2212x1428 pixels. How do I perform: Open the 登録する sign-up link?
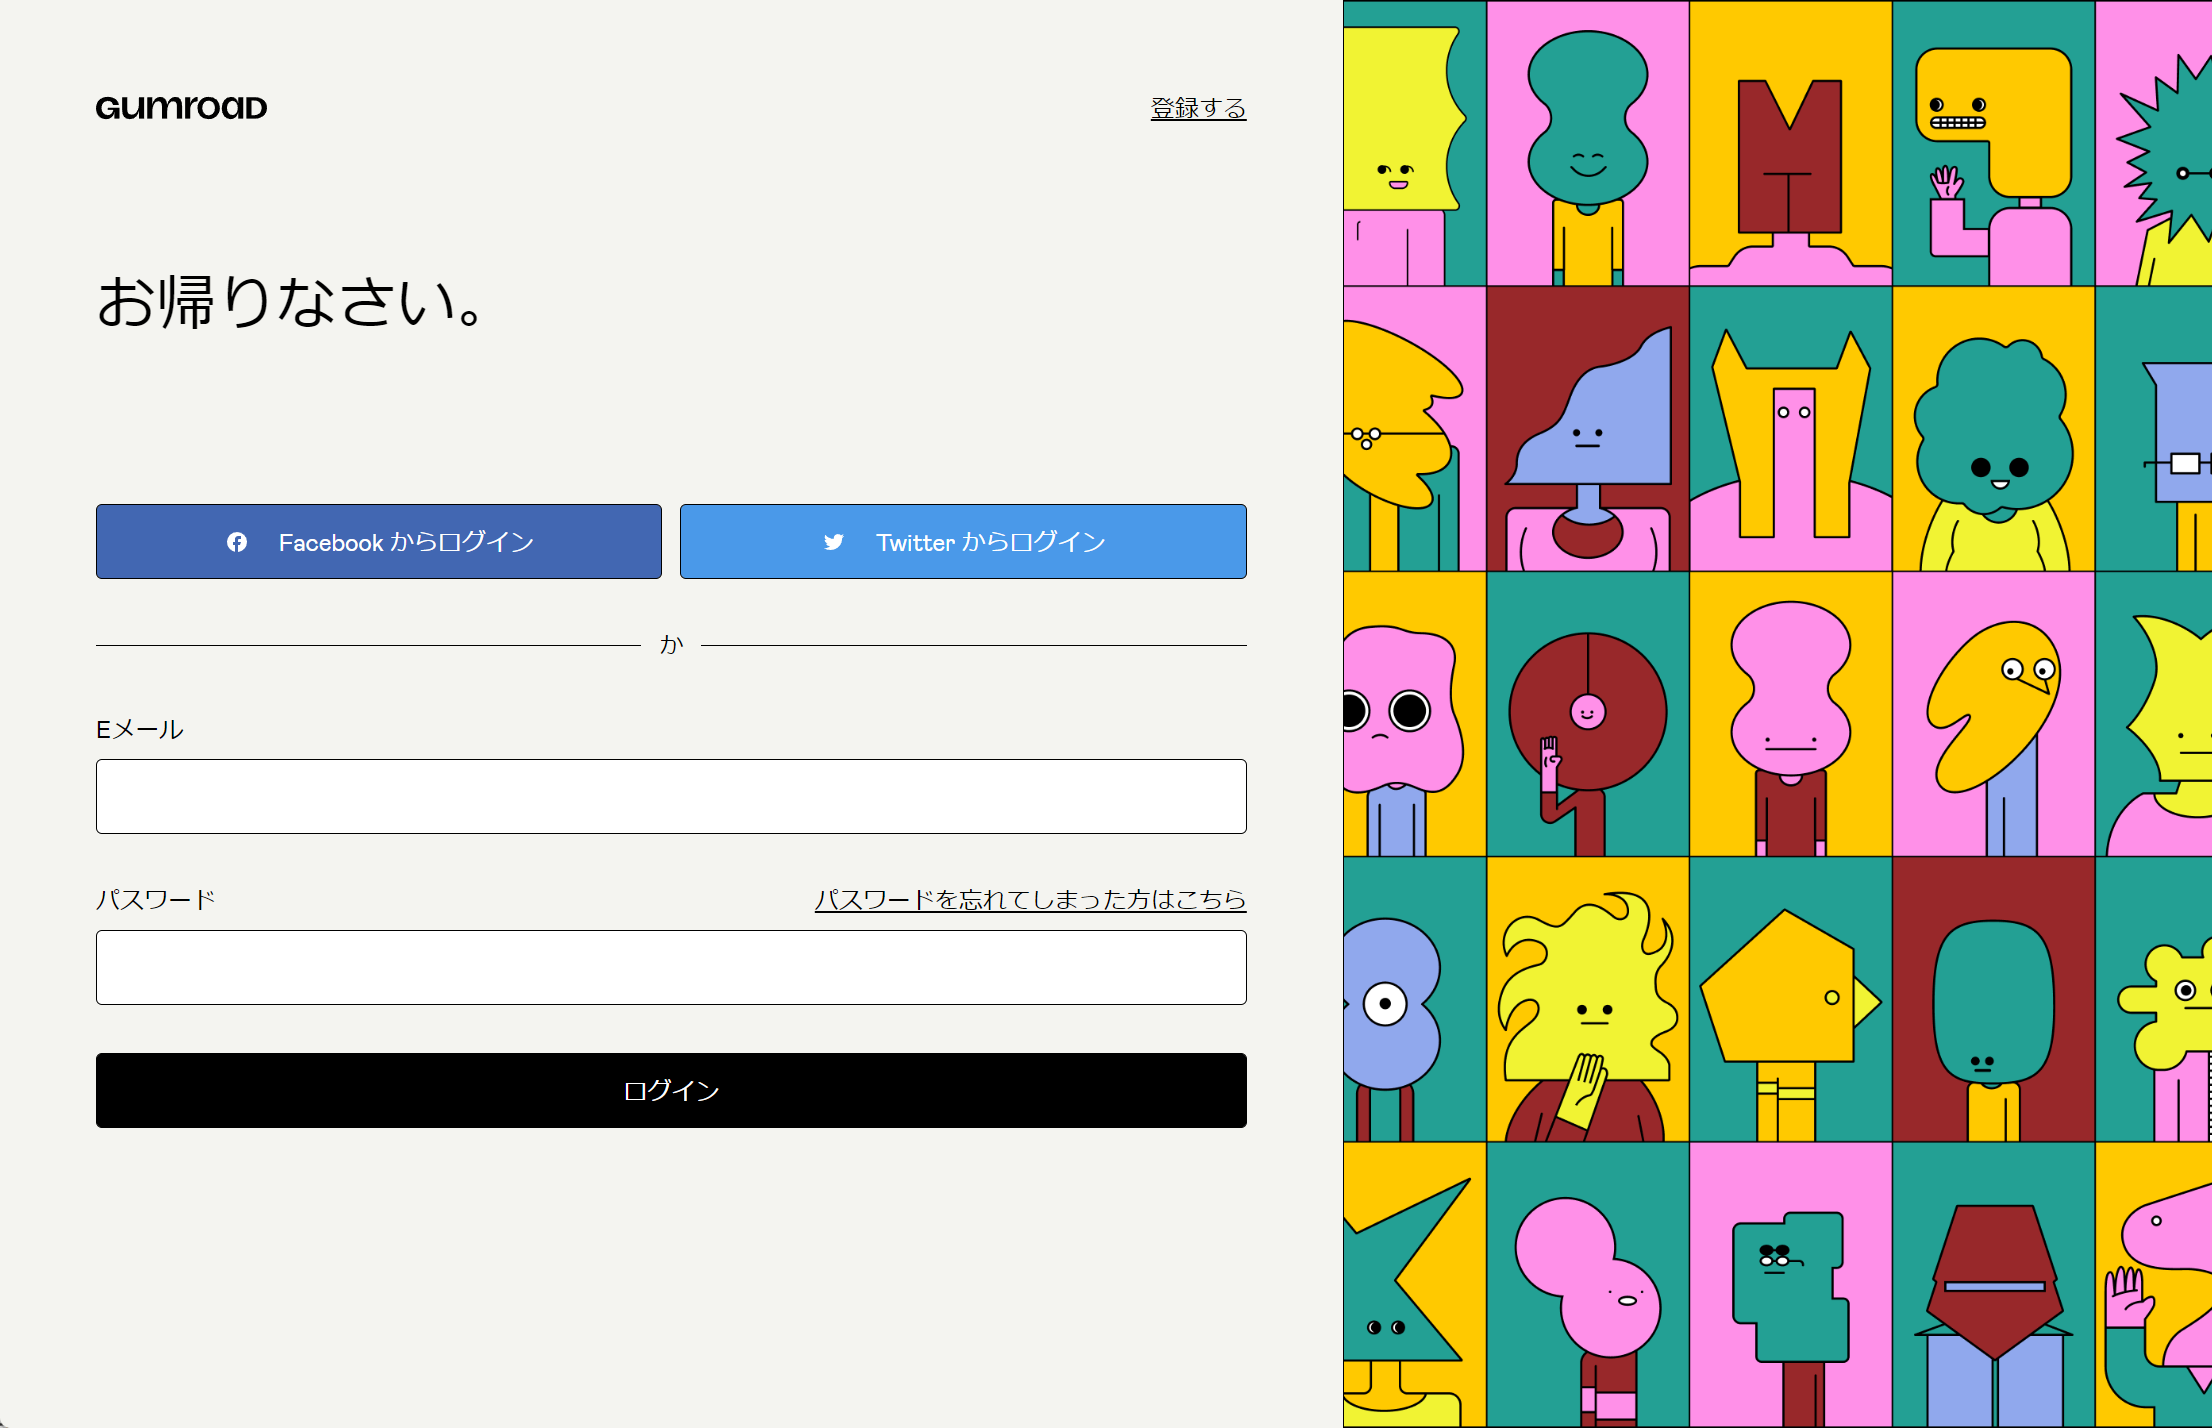click(1198, 108)
